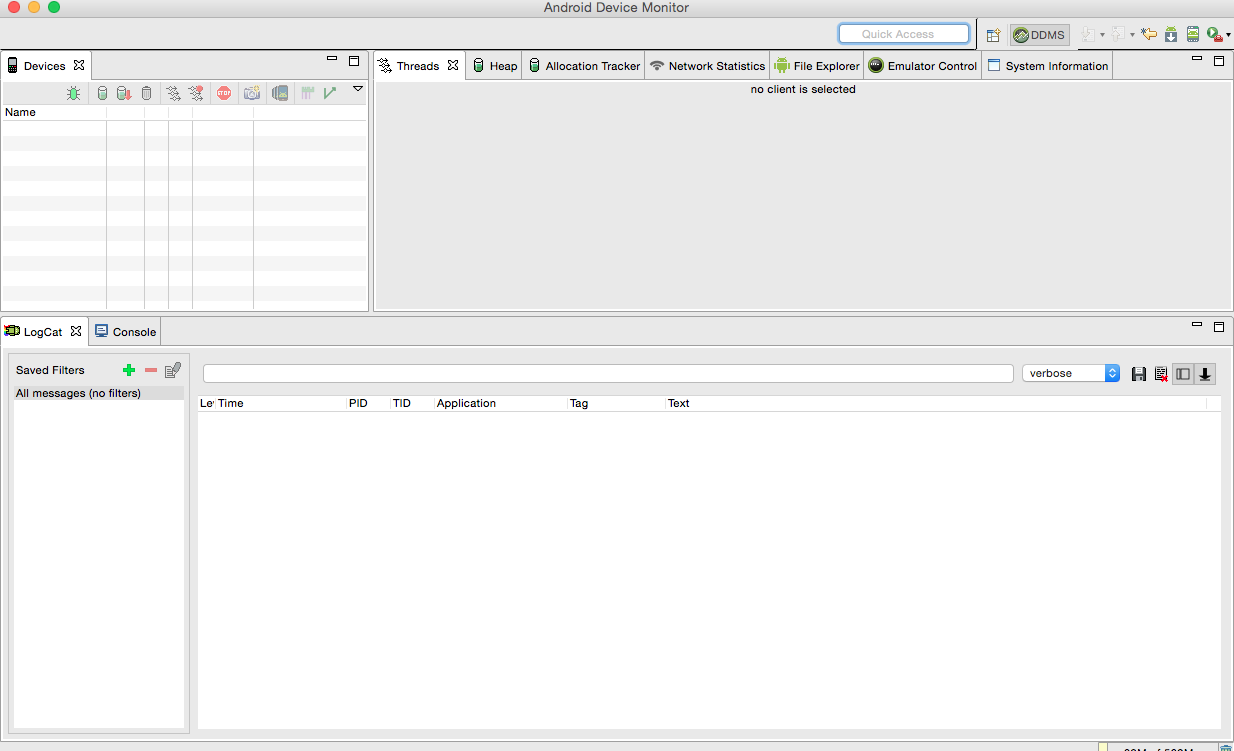The image size is (1234, 751).
Task: Open the Emulator Control tab
Action: point(923,66)
